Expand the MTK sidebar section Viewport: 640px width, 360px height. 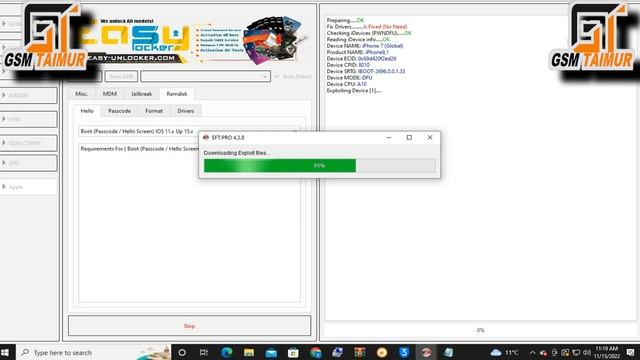tap(29, 119)
